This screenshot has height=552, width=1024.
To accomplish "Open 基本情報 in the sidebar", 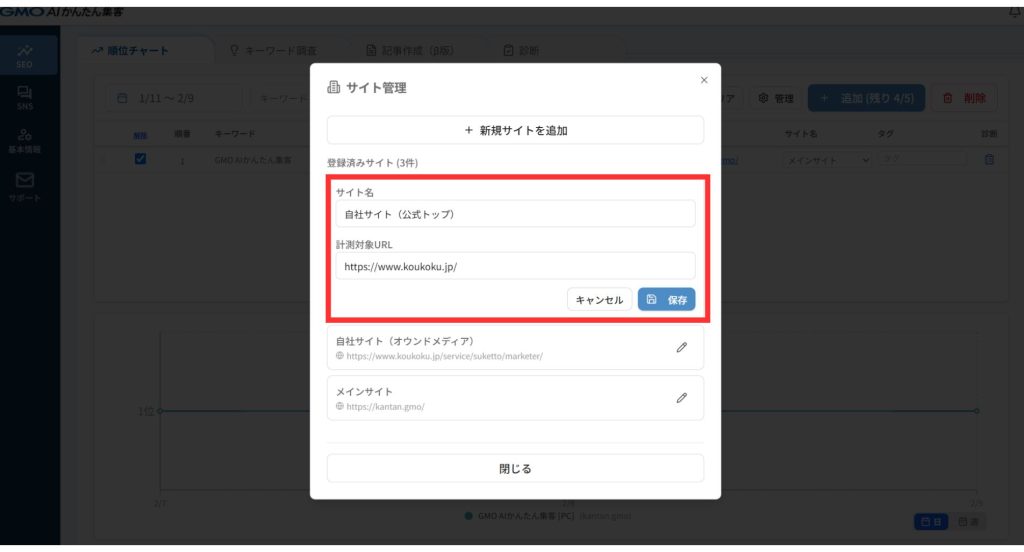I will tap(24, 140).
